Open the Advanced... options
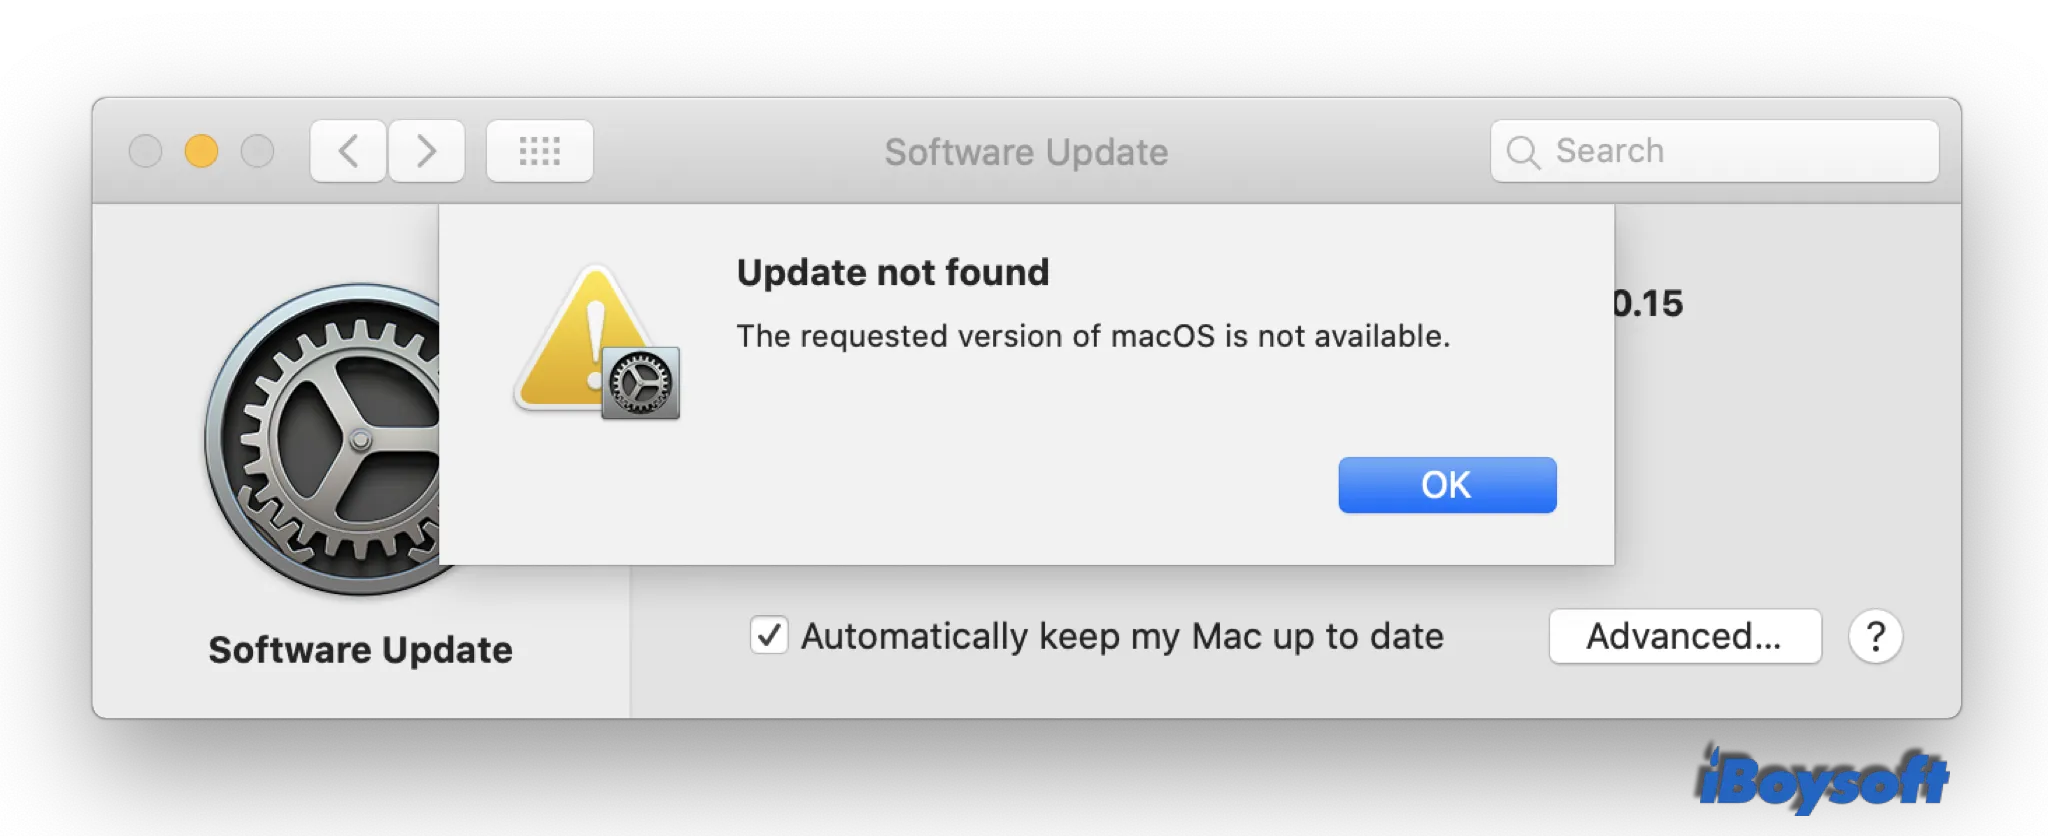2048x836 pixels. coord(1685,636)
